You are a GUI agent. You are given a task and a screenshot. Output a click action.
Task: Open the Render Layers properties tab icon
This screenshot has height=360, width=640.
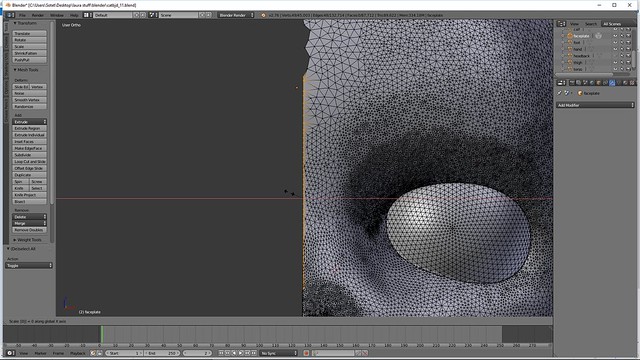pyautogui.click(x=579, y=83)
